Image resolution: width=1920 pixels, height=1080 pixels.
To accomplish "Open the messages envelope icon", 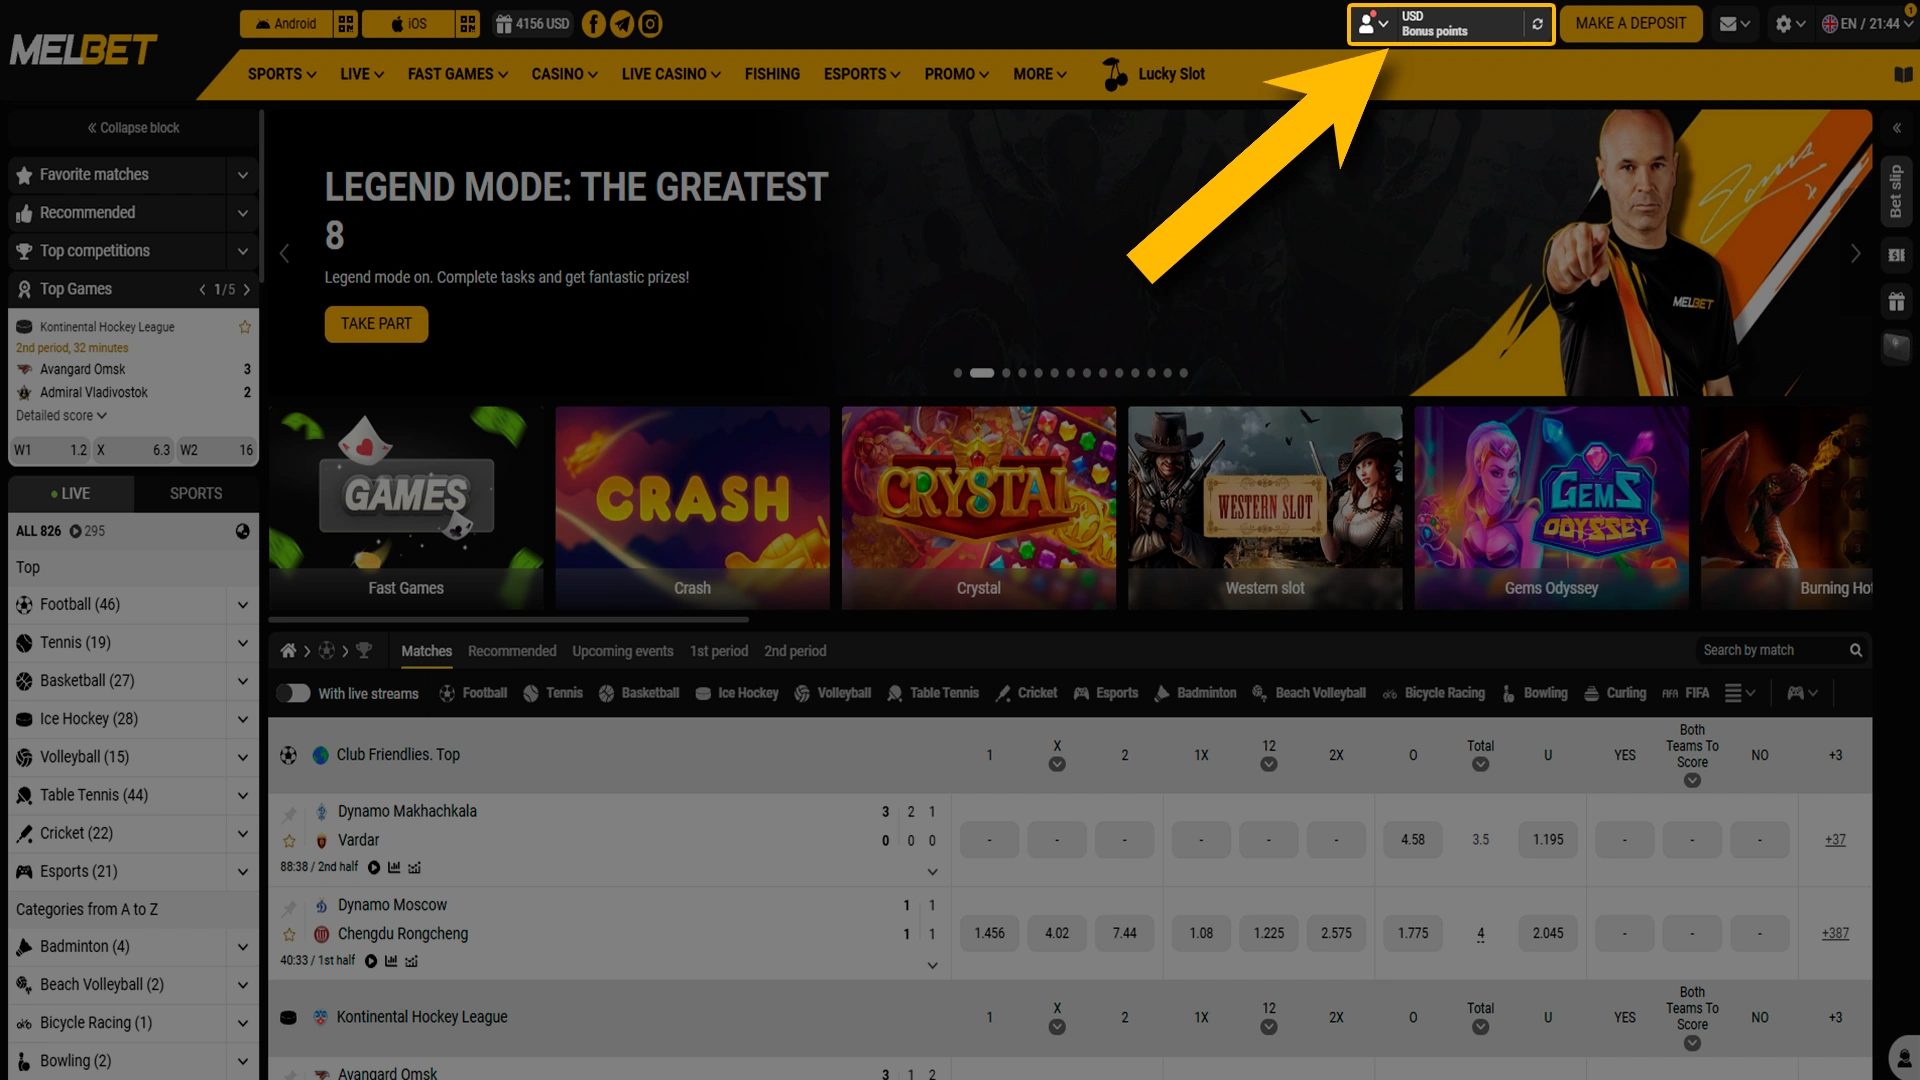I will 1734,24.
